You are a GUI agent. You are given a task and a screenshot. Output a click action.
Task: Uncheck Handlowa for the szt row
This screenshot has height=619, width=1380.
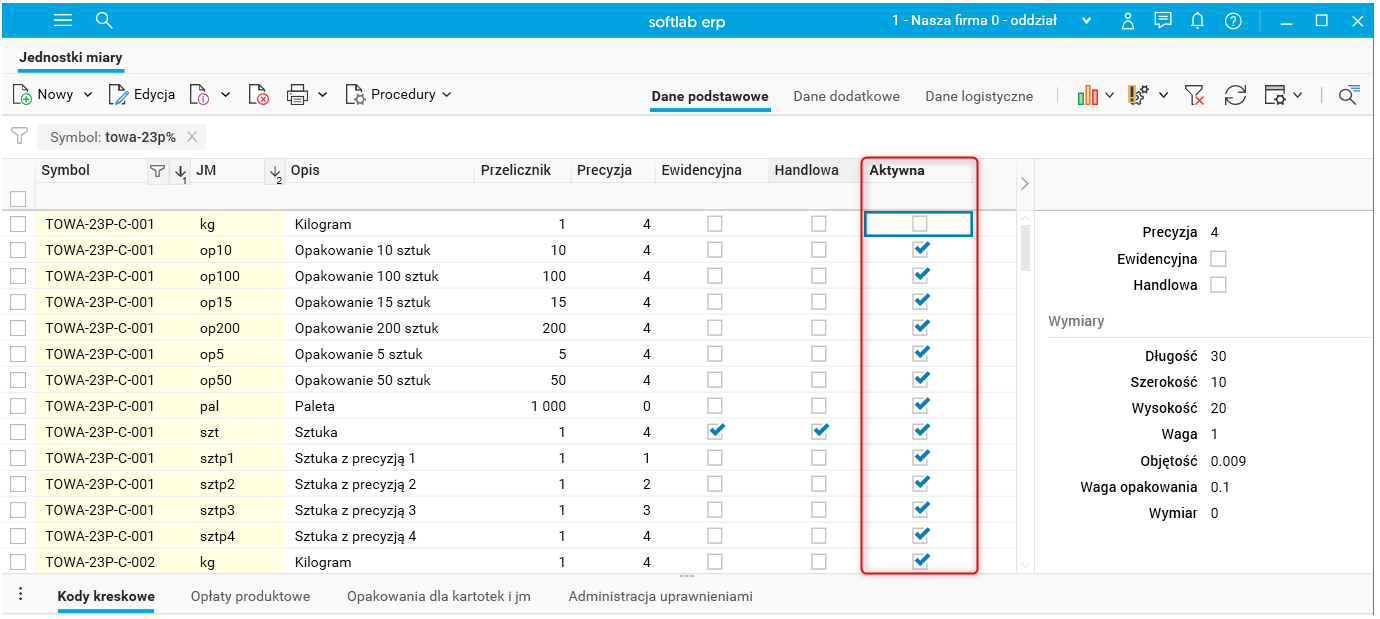(819, 432)
